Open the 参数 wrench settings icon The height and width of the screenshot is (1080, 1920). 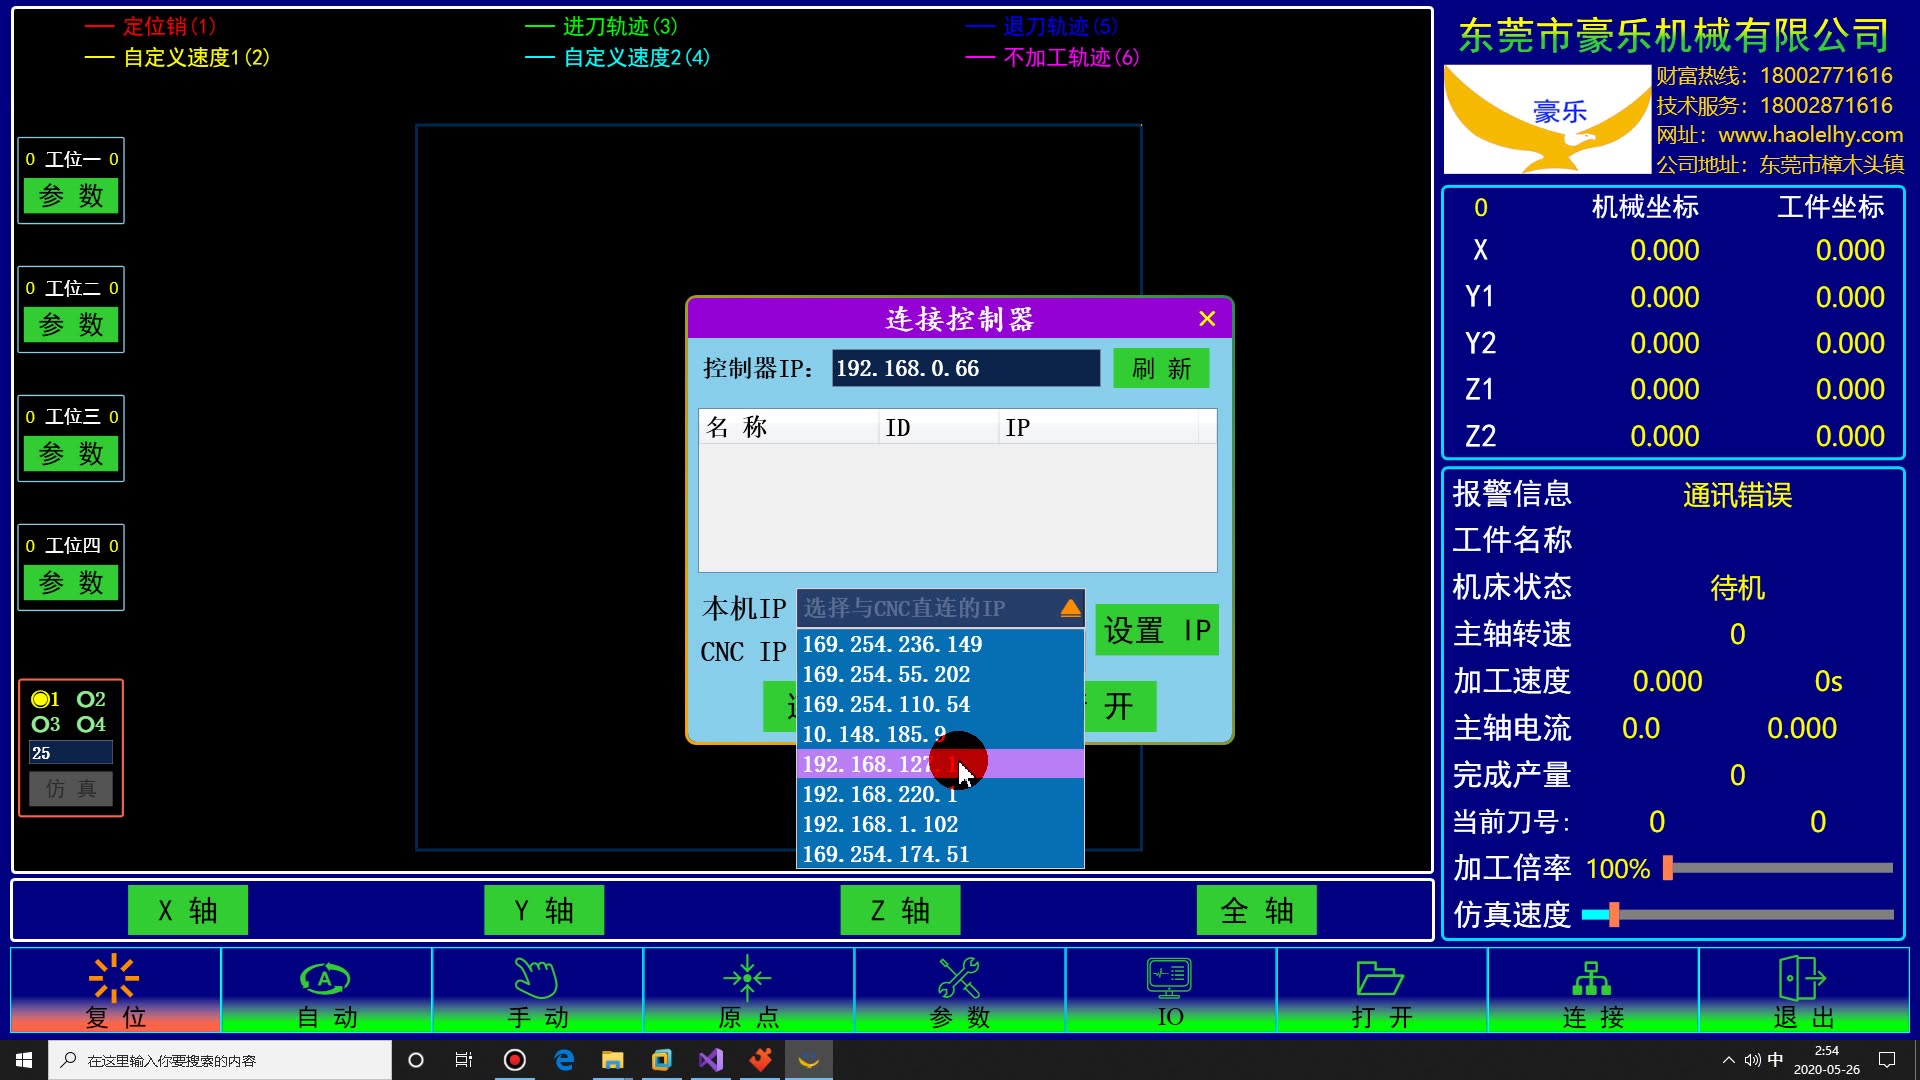coord(959,978)
